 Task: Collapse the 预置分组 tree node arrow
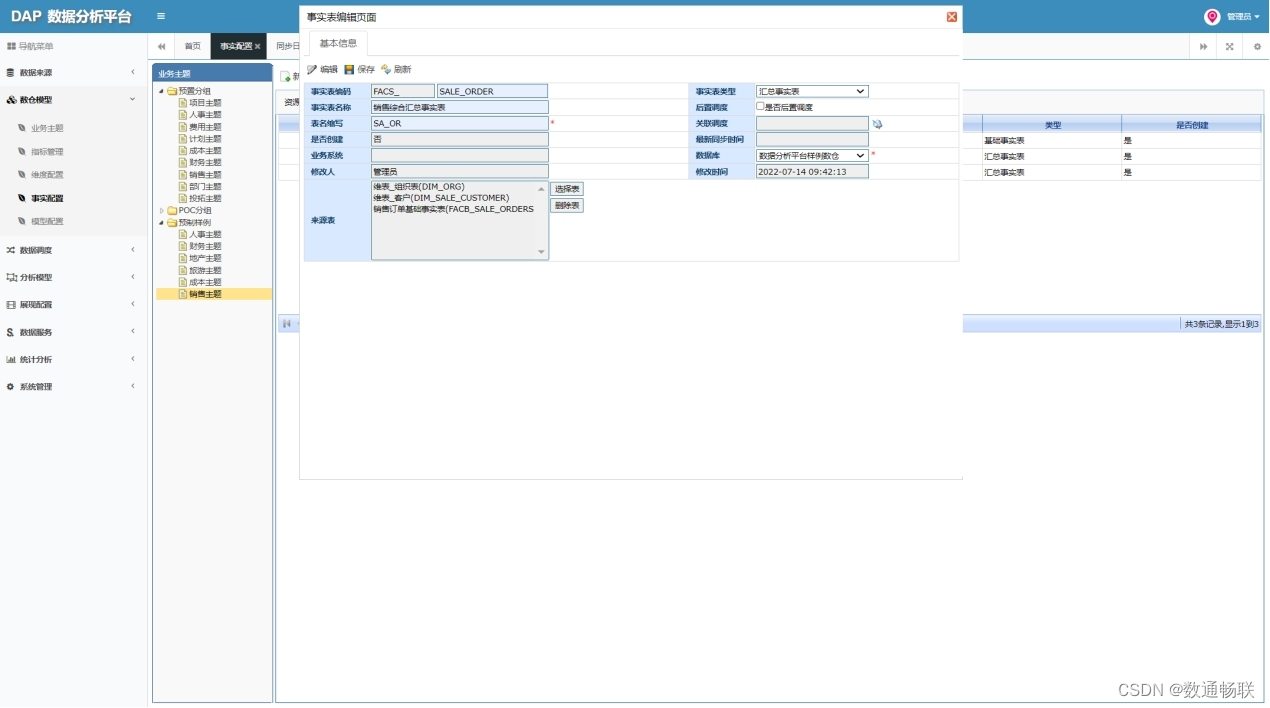[161, 91]
